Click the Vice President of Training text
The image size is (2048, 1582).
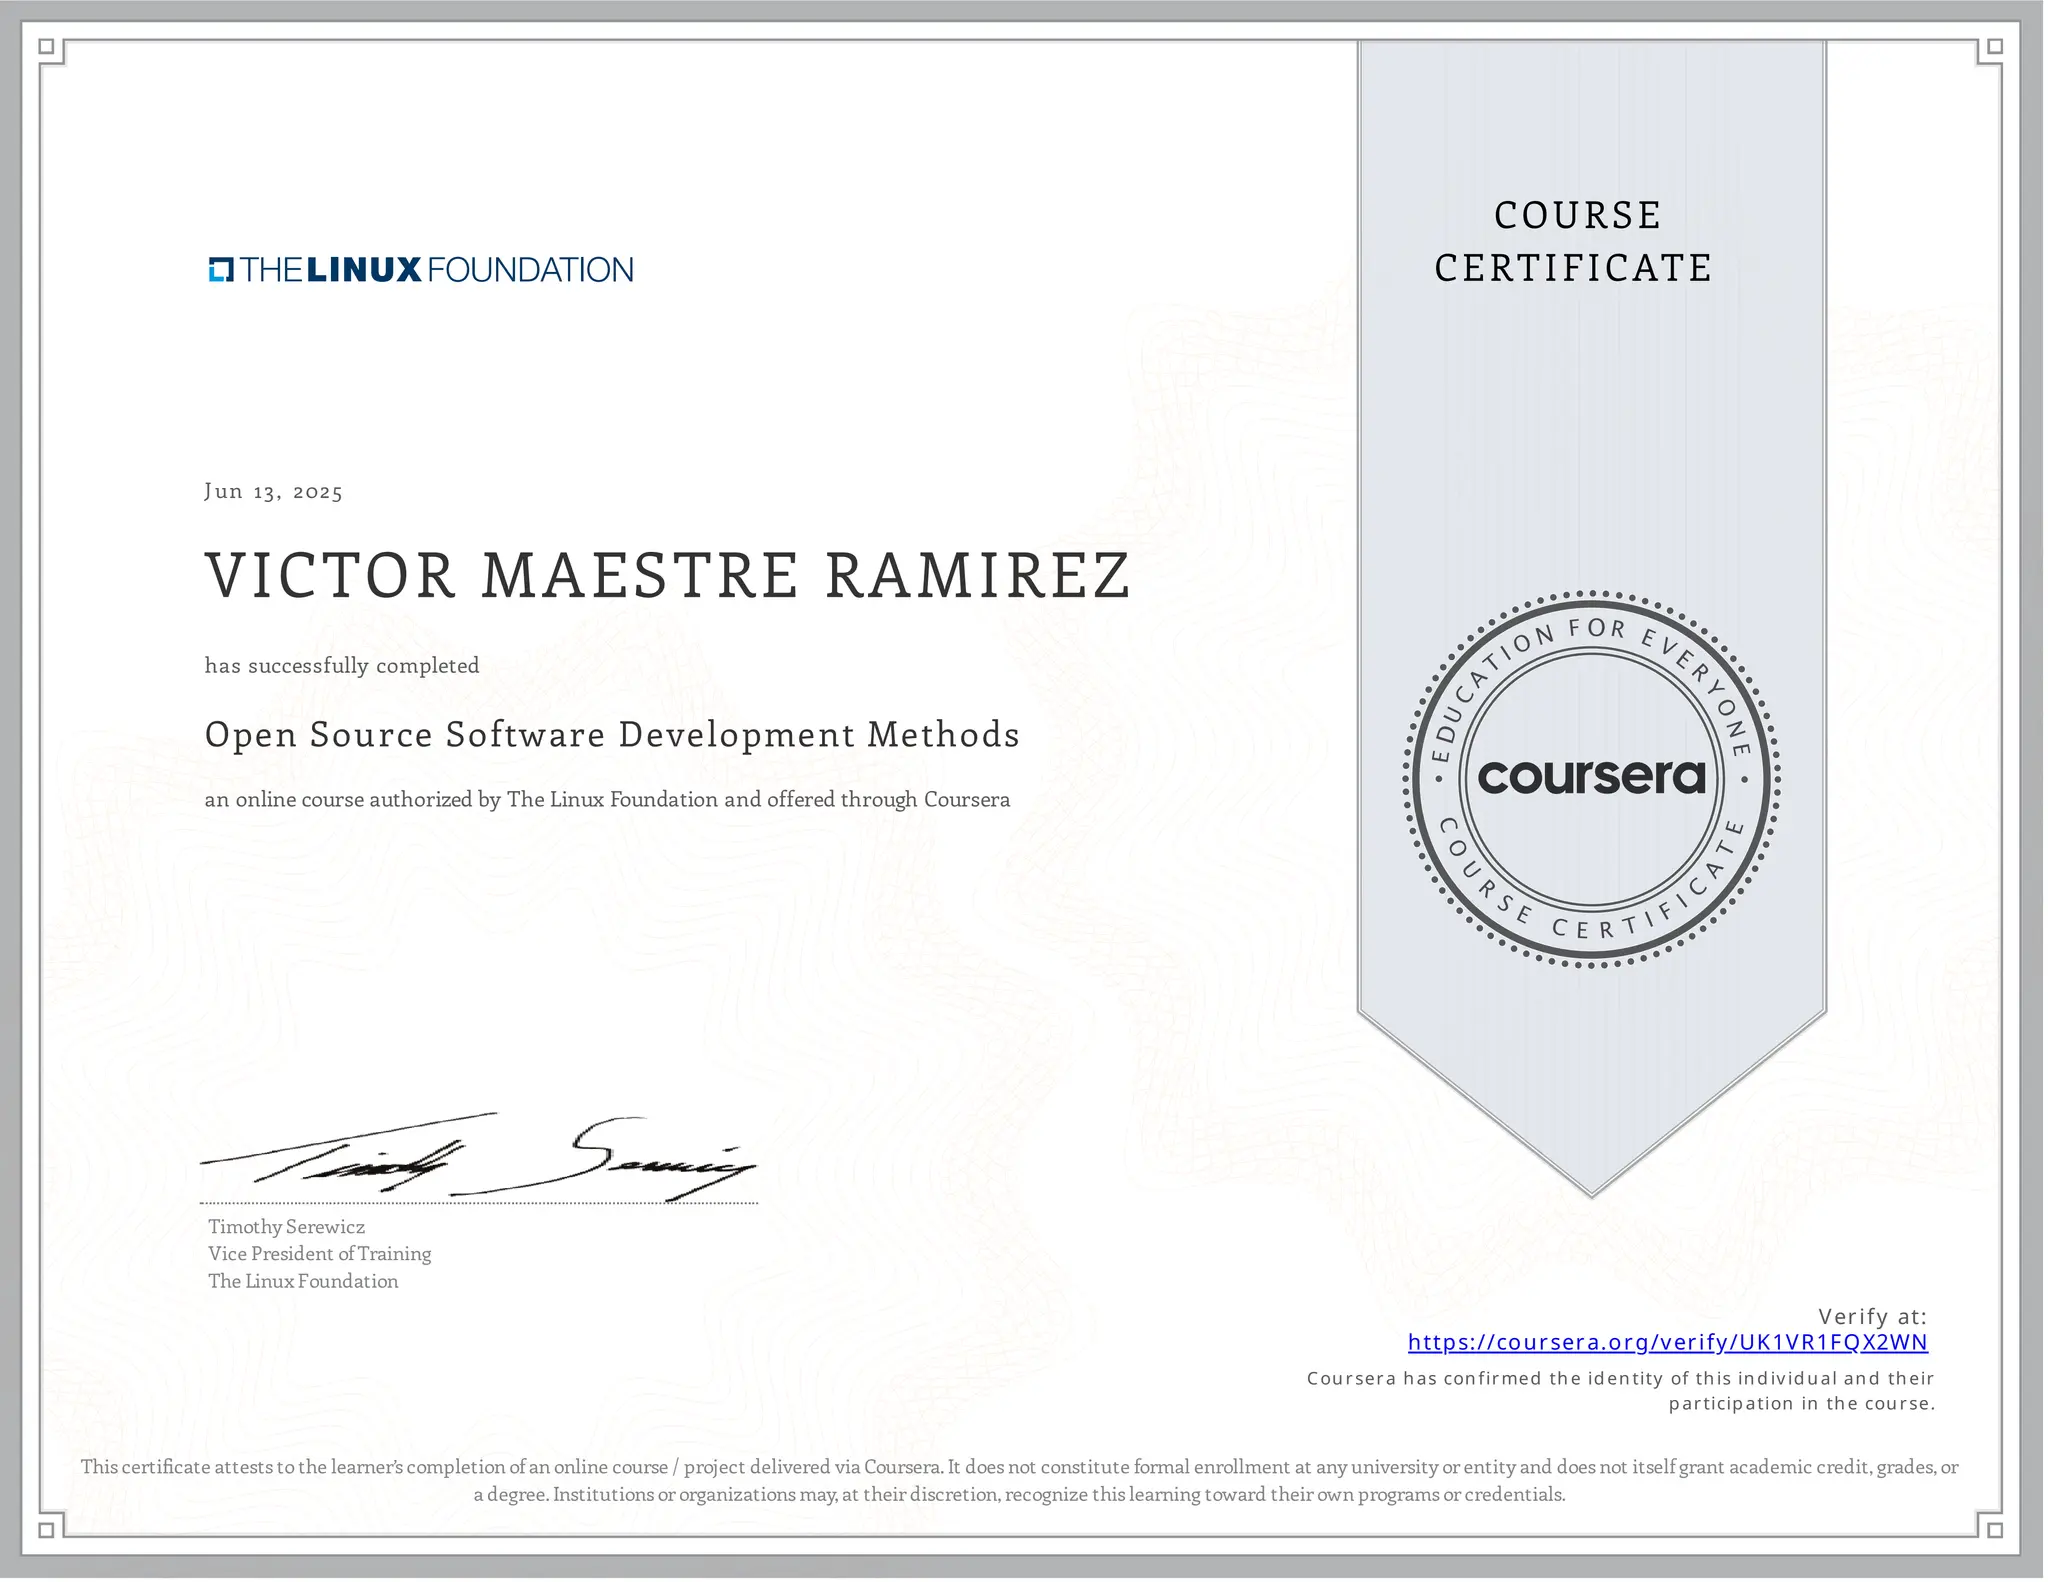pos(320,1254)
